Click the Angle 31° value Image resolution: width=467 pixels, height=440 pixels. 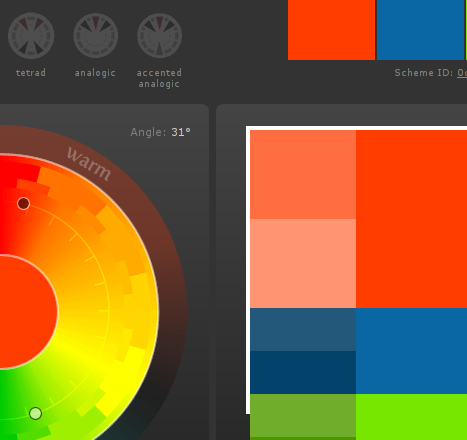[x=181, y=132]
